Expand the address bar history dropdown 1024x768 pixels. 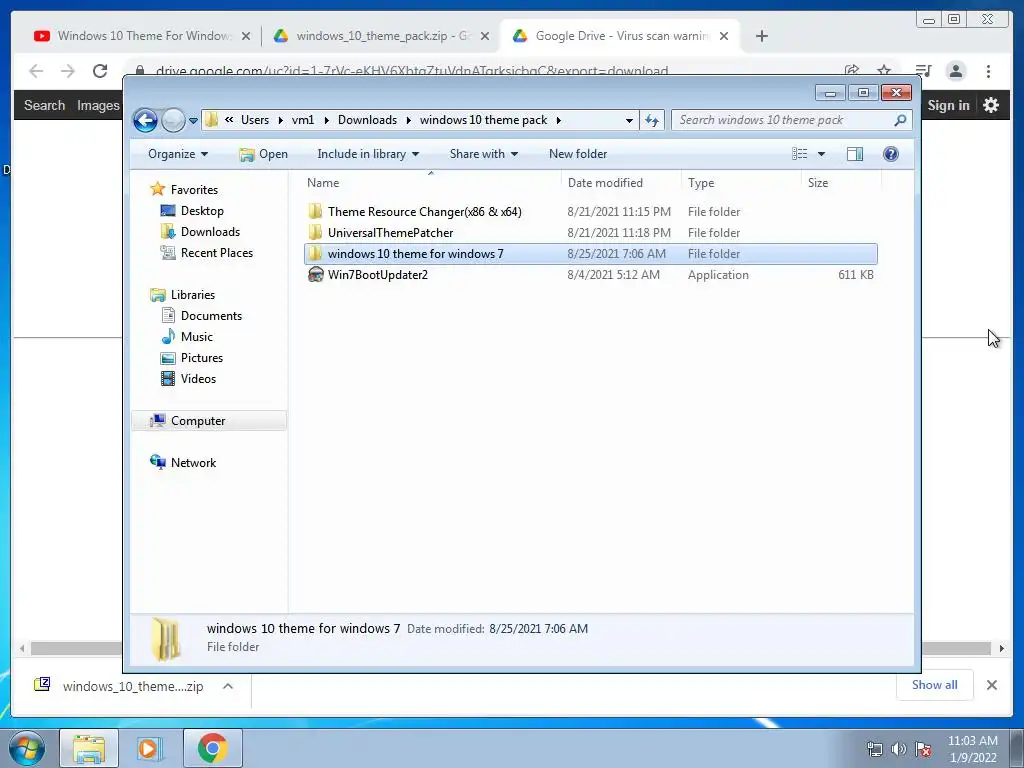[x=629, y=120]
